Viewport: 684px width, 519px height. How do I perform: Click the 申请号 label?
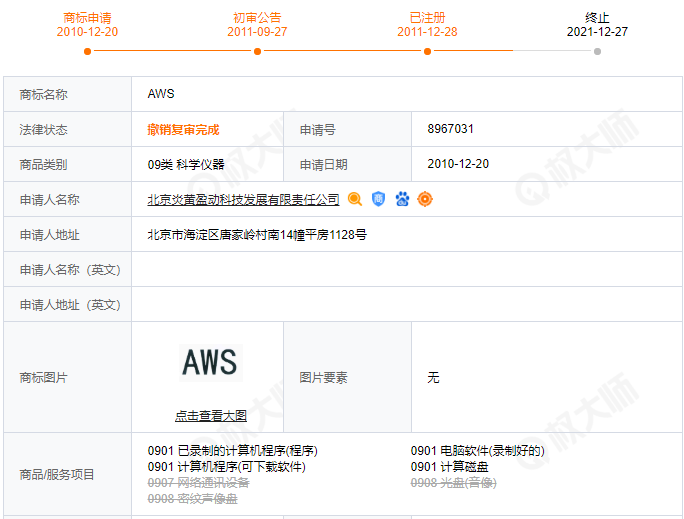point(318,130)
